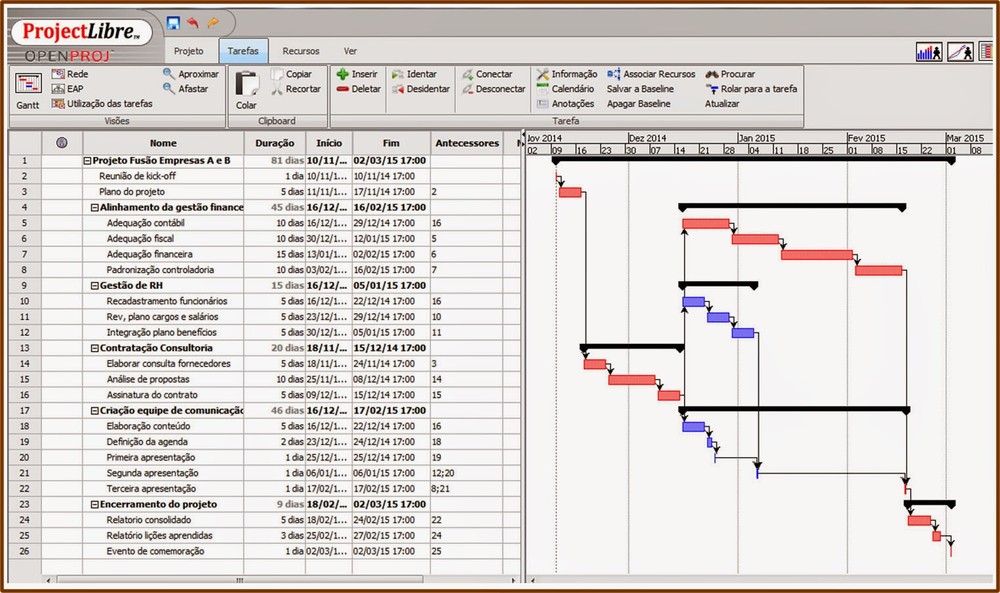Insert a new task with Inserir
Image resolution: width=1000 pixels, height=593 pixels.
point(358,73)
